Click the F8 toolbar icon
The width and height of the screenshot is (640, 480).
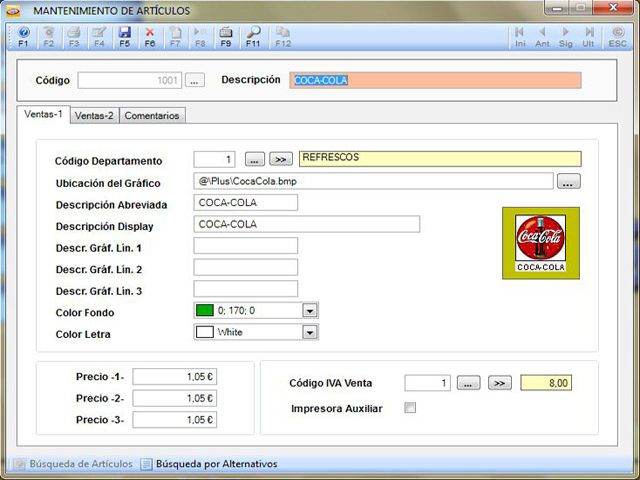coord(200,37)
